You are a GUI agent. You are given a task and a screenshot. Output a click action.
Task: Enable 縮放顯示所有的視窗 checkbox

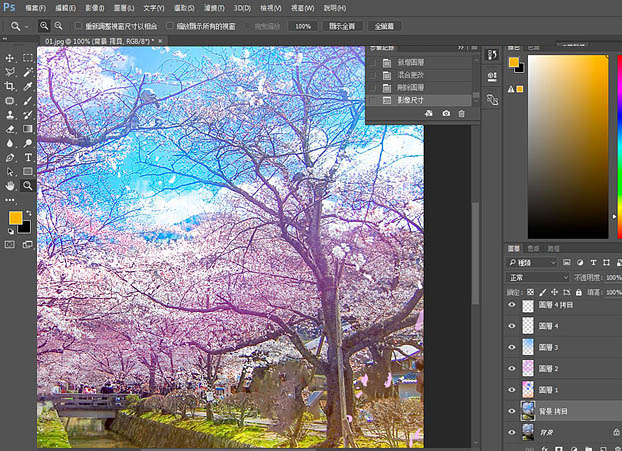click(168, 26)
